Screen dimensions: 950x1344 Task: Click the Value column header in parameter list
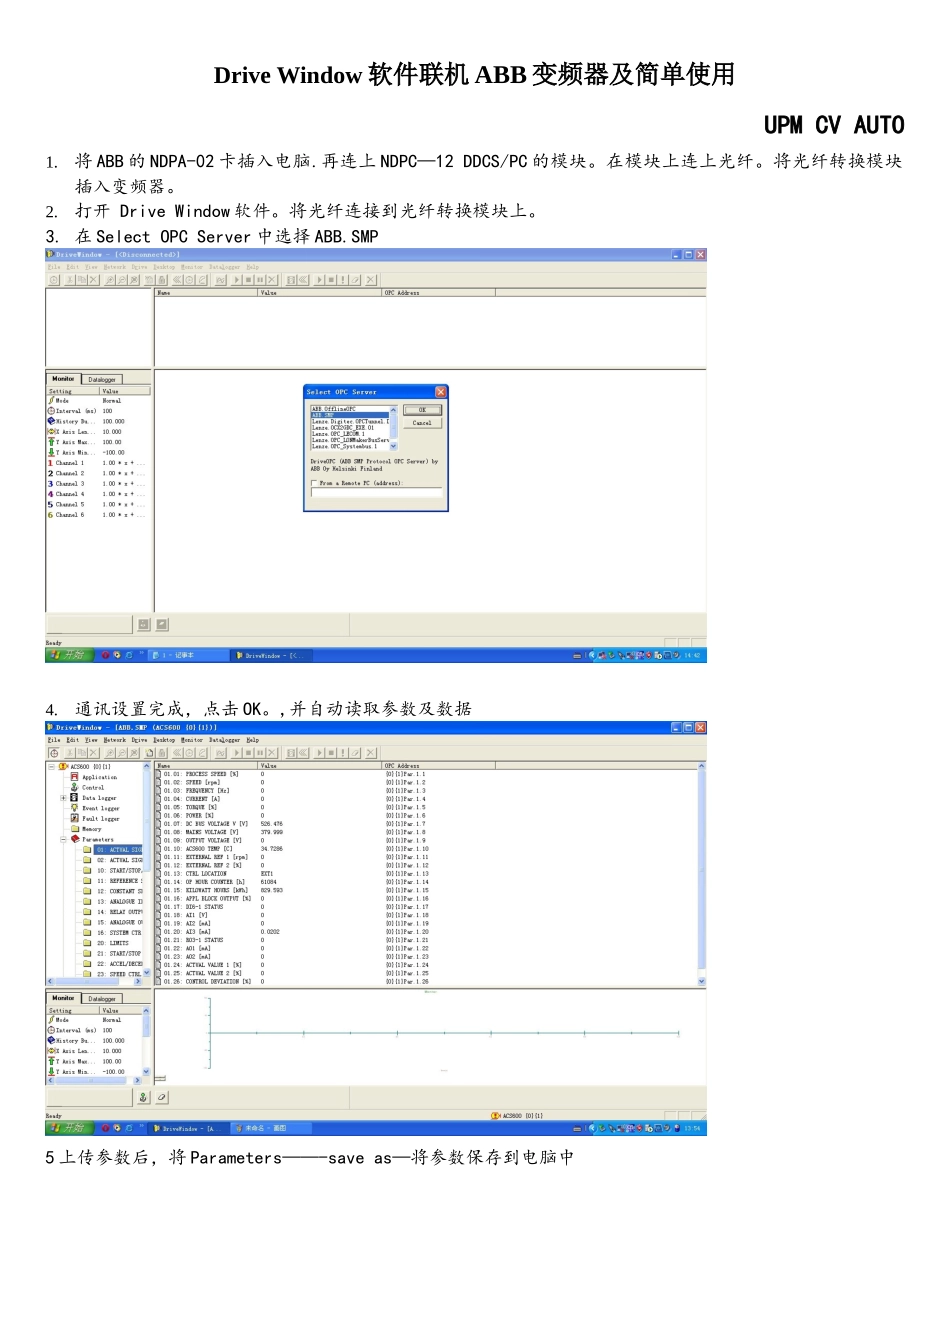click(x=320, y=766)
